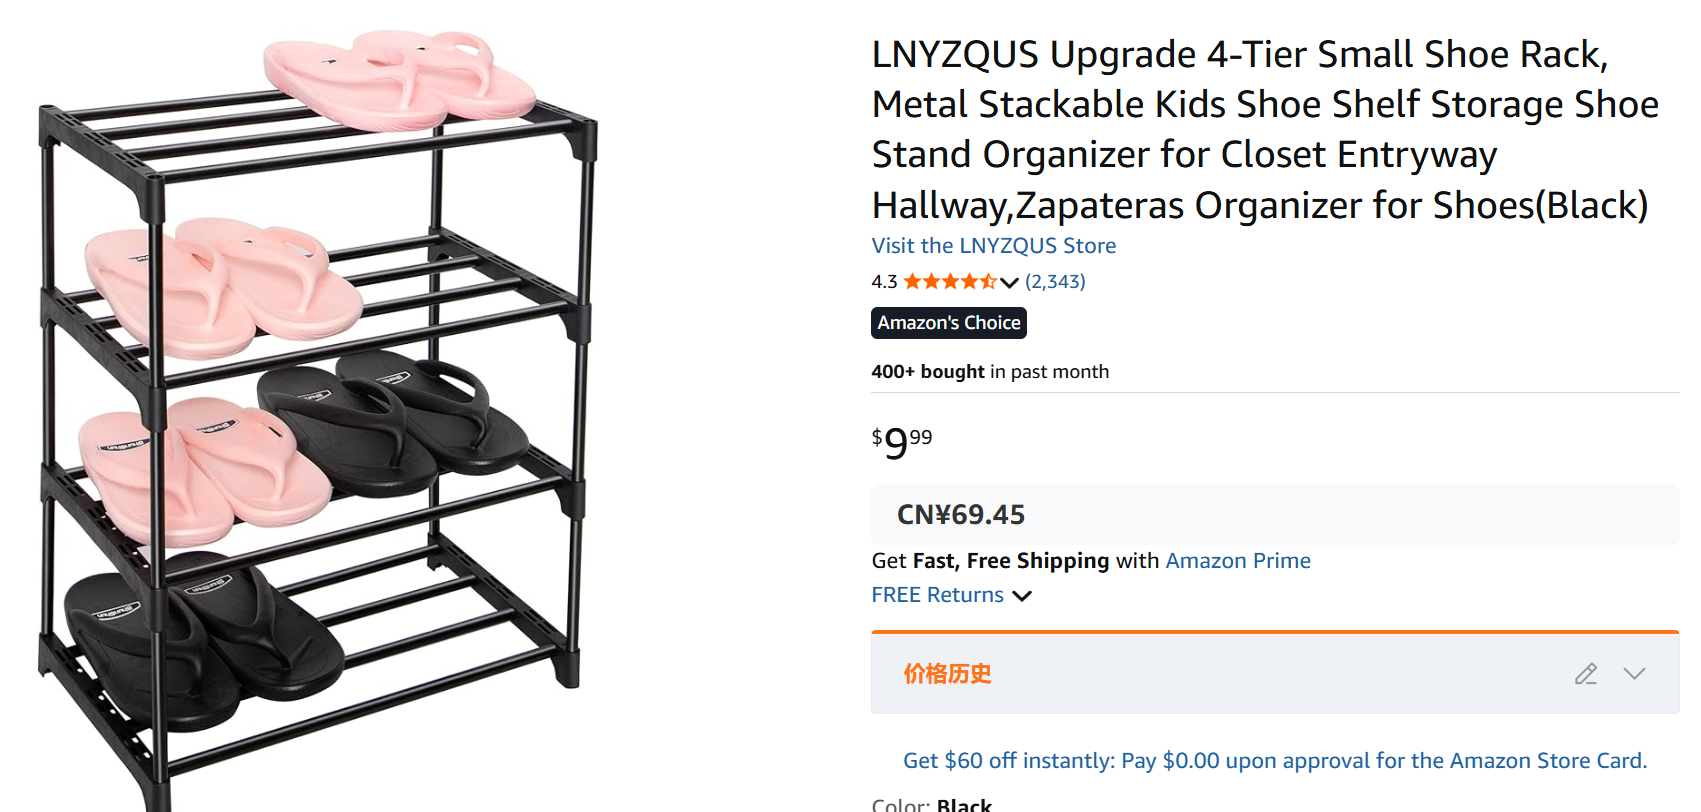Expand the 价格历史 panel chevron
Image resolution: width=1701 pixels, height=812 pixels.
coord(1634,674)
